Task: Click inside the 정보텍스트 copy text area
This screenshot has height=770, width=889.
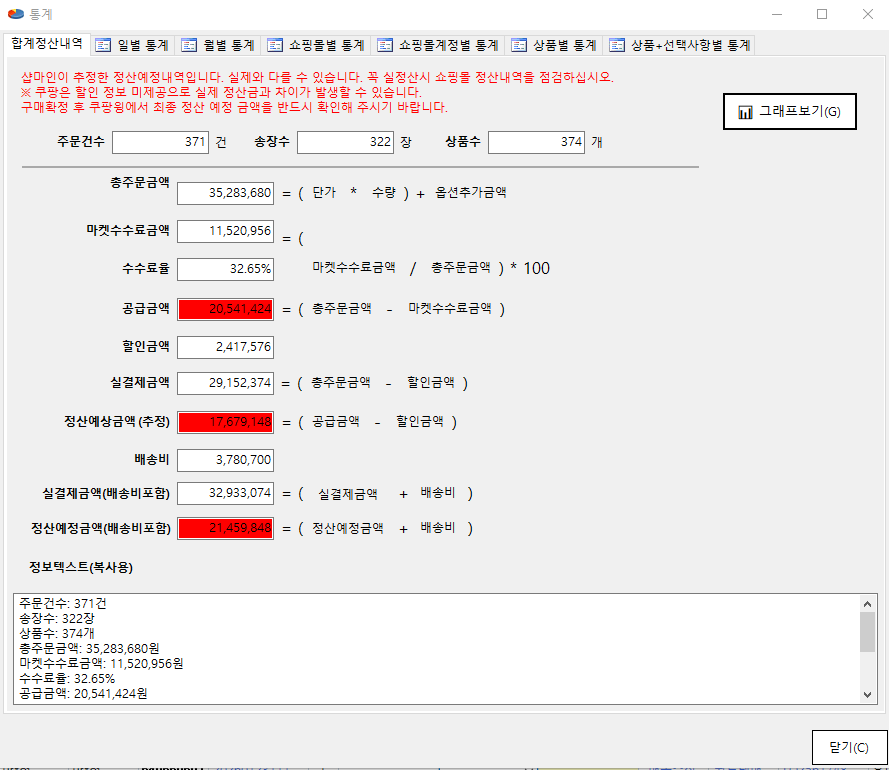Action: (x=435, y=648)
